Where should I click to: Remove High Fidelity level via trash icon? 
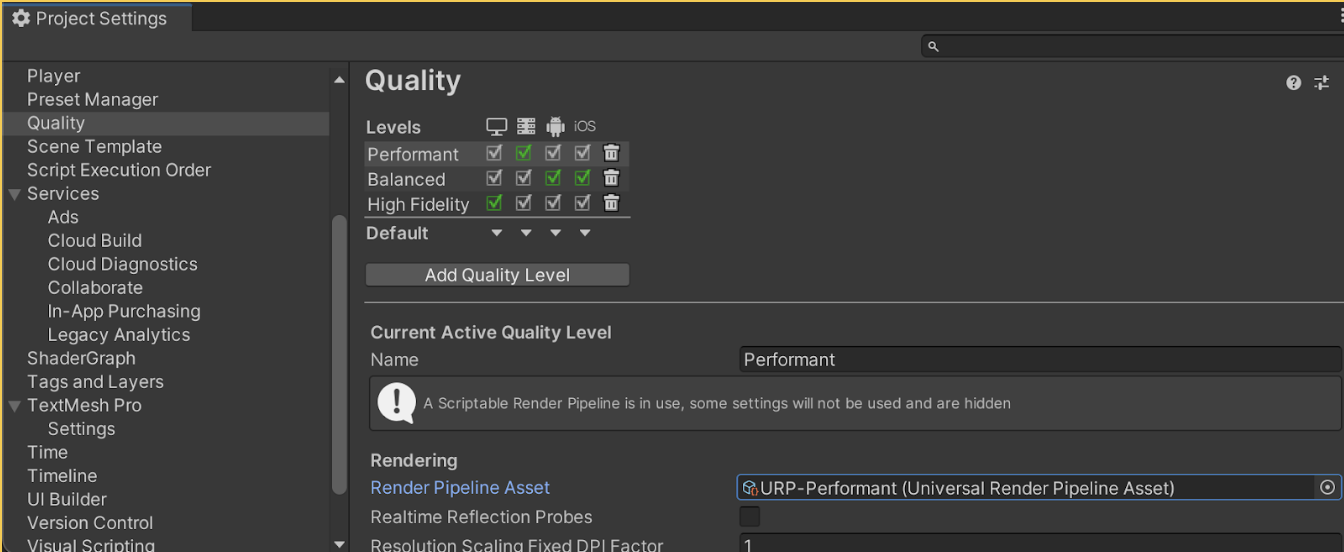point(611,204)
